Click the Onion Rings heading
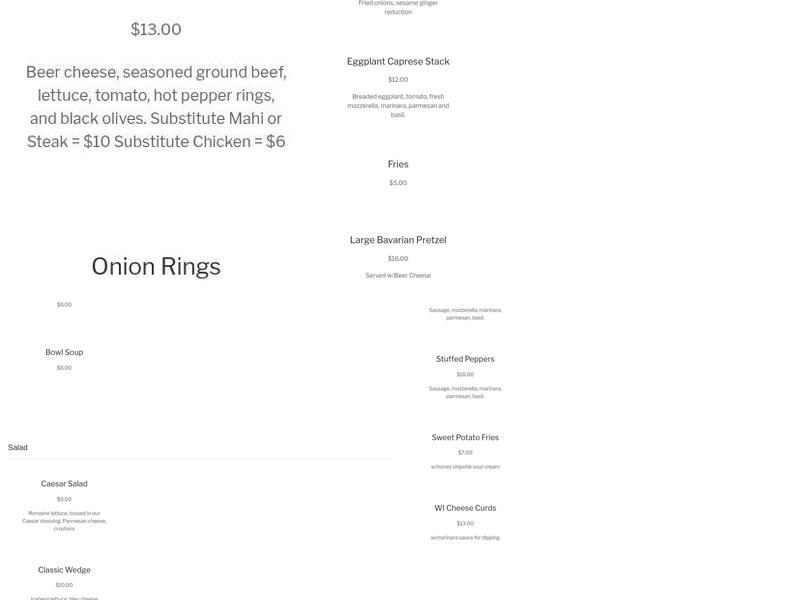The width and height of the screenshot is (800, 600). (x=156, y=267)
